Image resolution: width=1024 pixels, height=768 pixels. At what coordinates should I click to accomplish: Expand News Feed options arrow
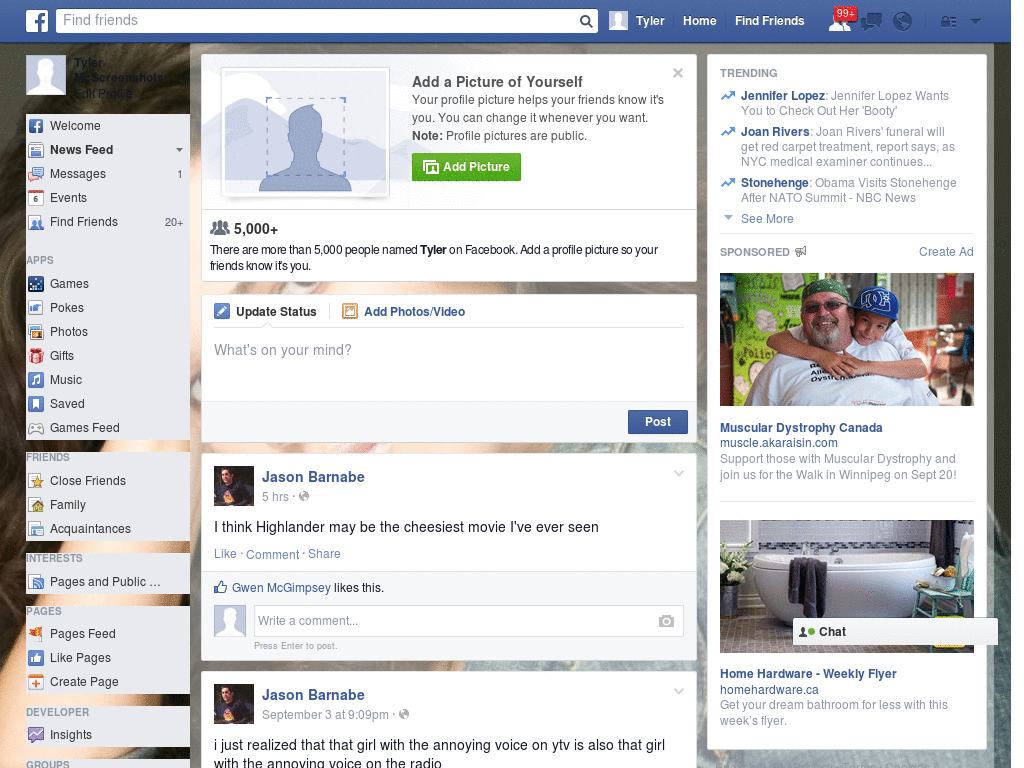tap(179, 150)
